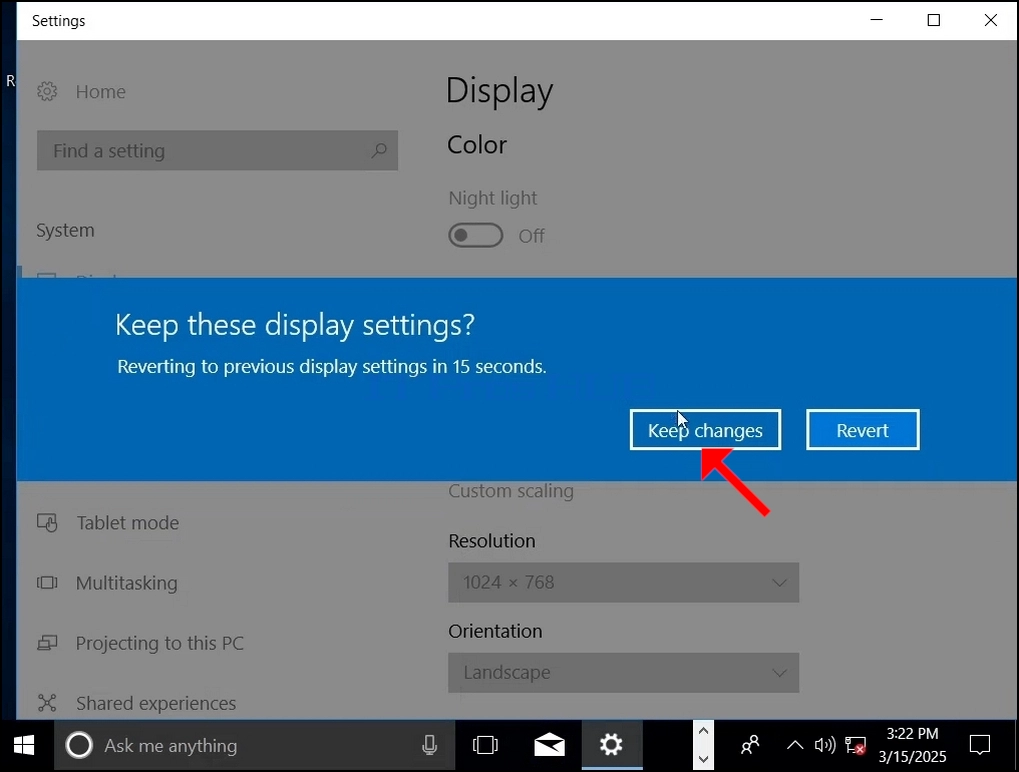Open the Mail app on taskbar

(x=549, y=745)
